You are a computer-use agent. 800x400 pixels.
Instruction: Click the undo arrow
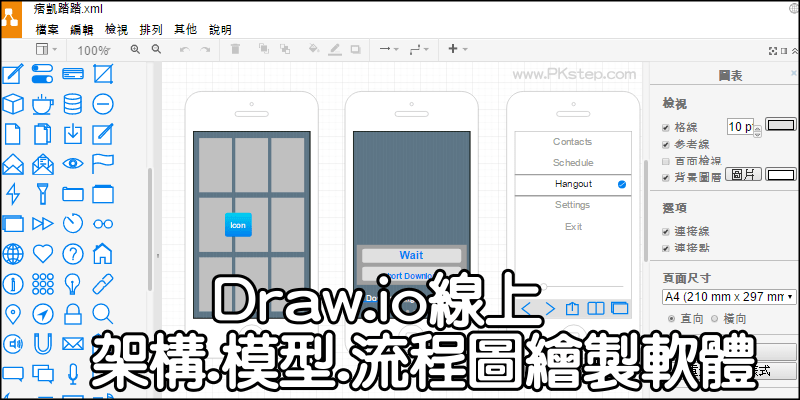tap(185, 49)
